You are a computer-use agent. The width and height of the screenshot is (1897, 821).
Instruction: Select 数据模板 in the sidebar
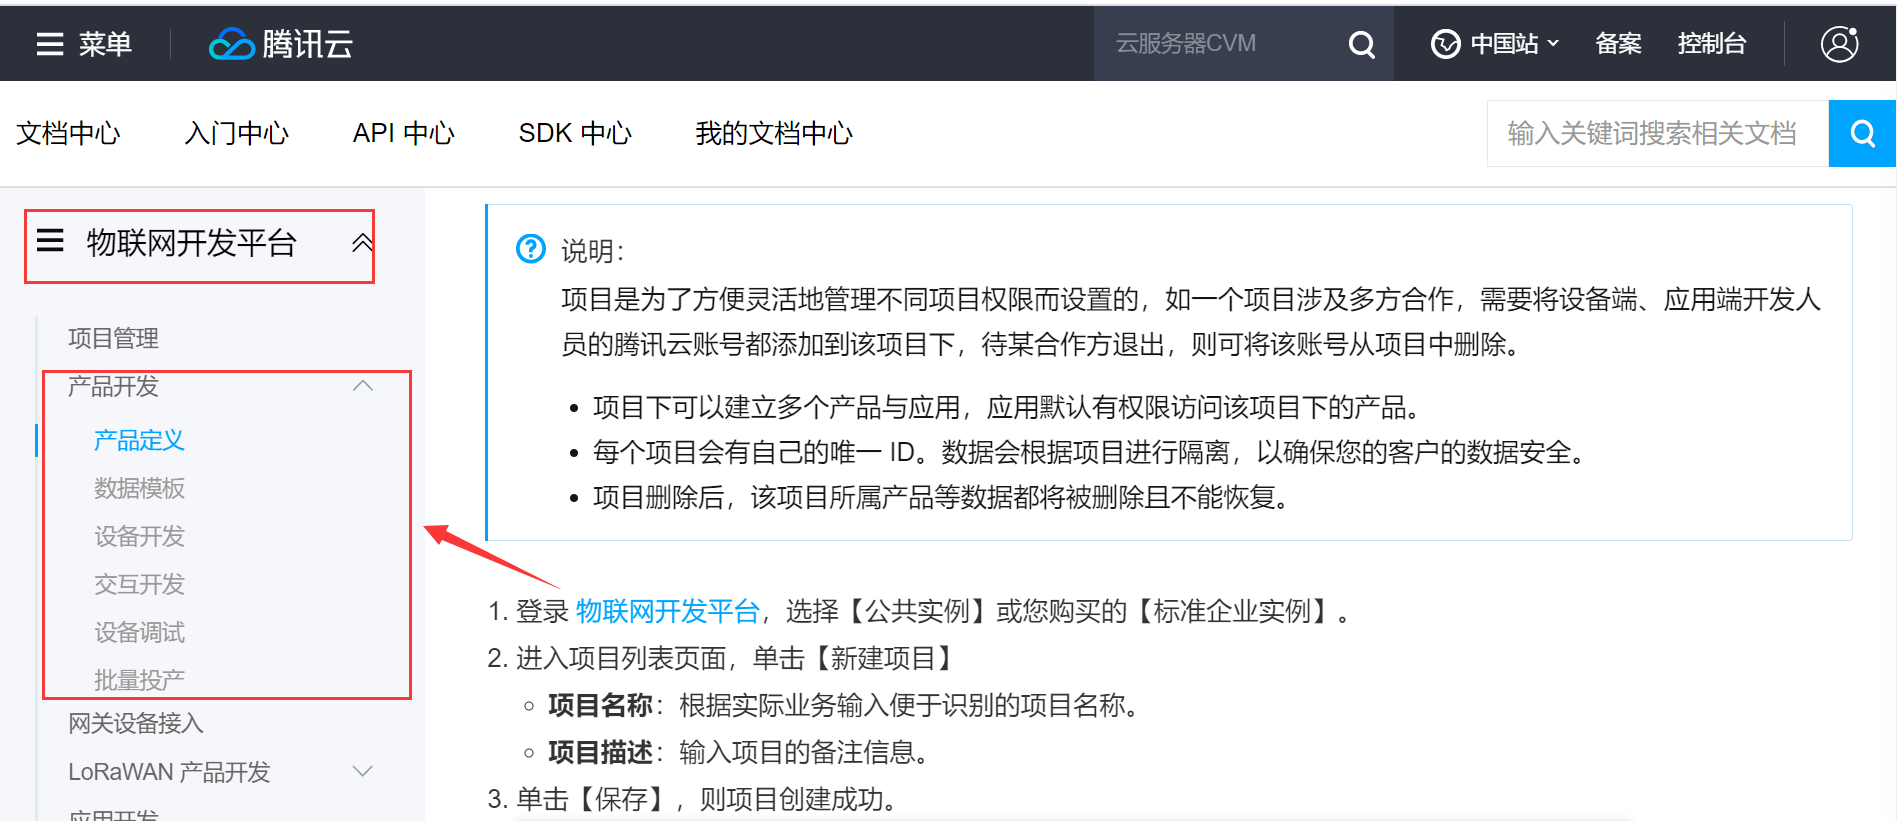click(x=139, y=488)
